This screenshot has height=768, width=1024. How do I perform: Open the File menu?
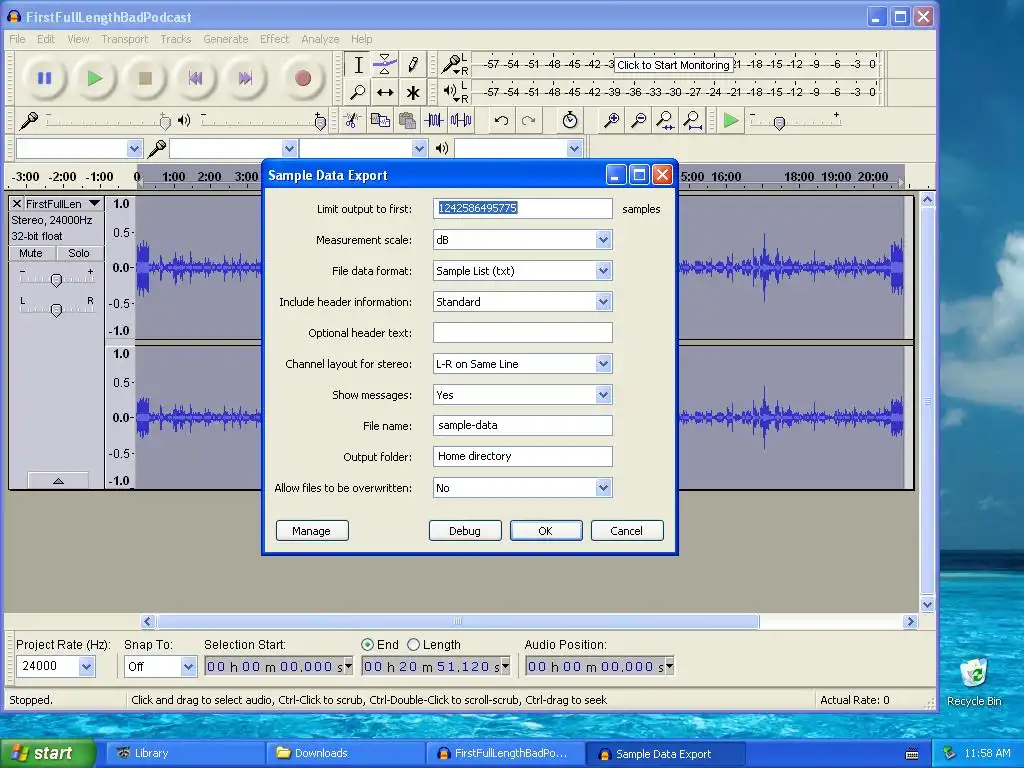(17, 39)
